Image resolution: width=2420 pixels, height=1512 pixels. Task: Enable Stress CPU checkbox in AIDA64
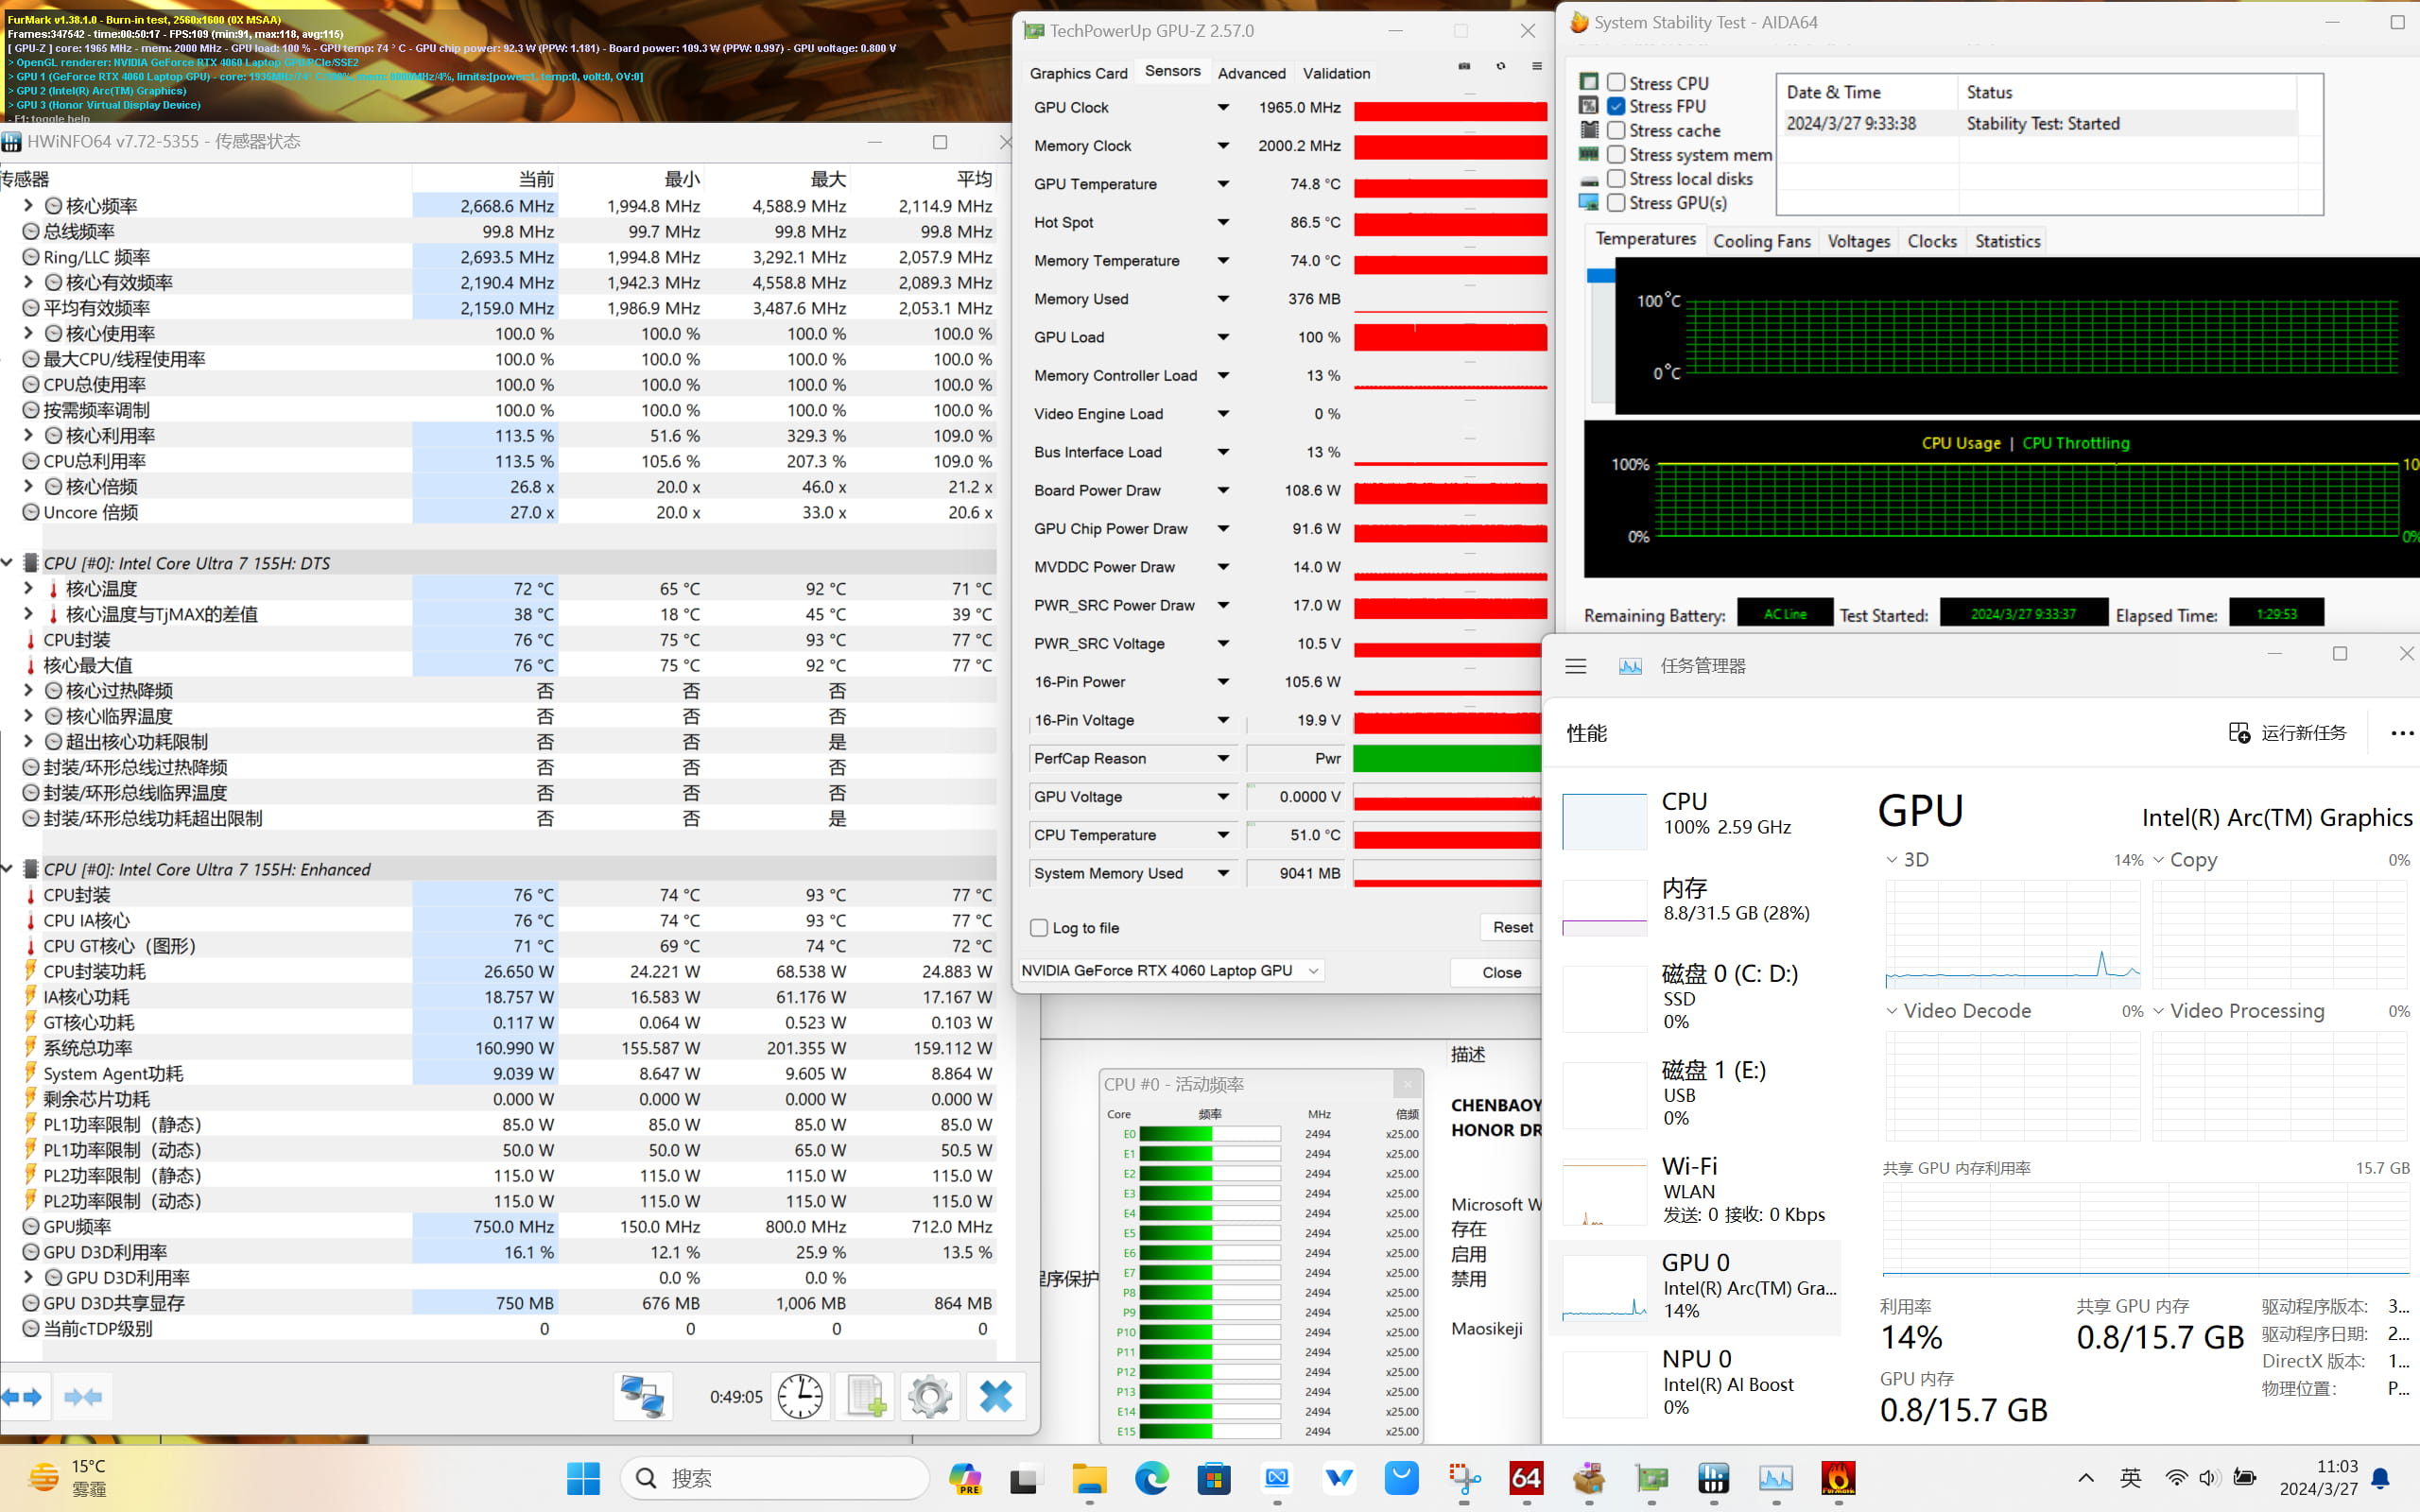(1616, 82)
